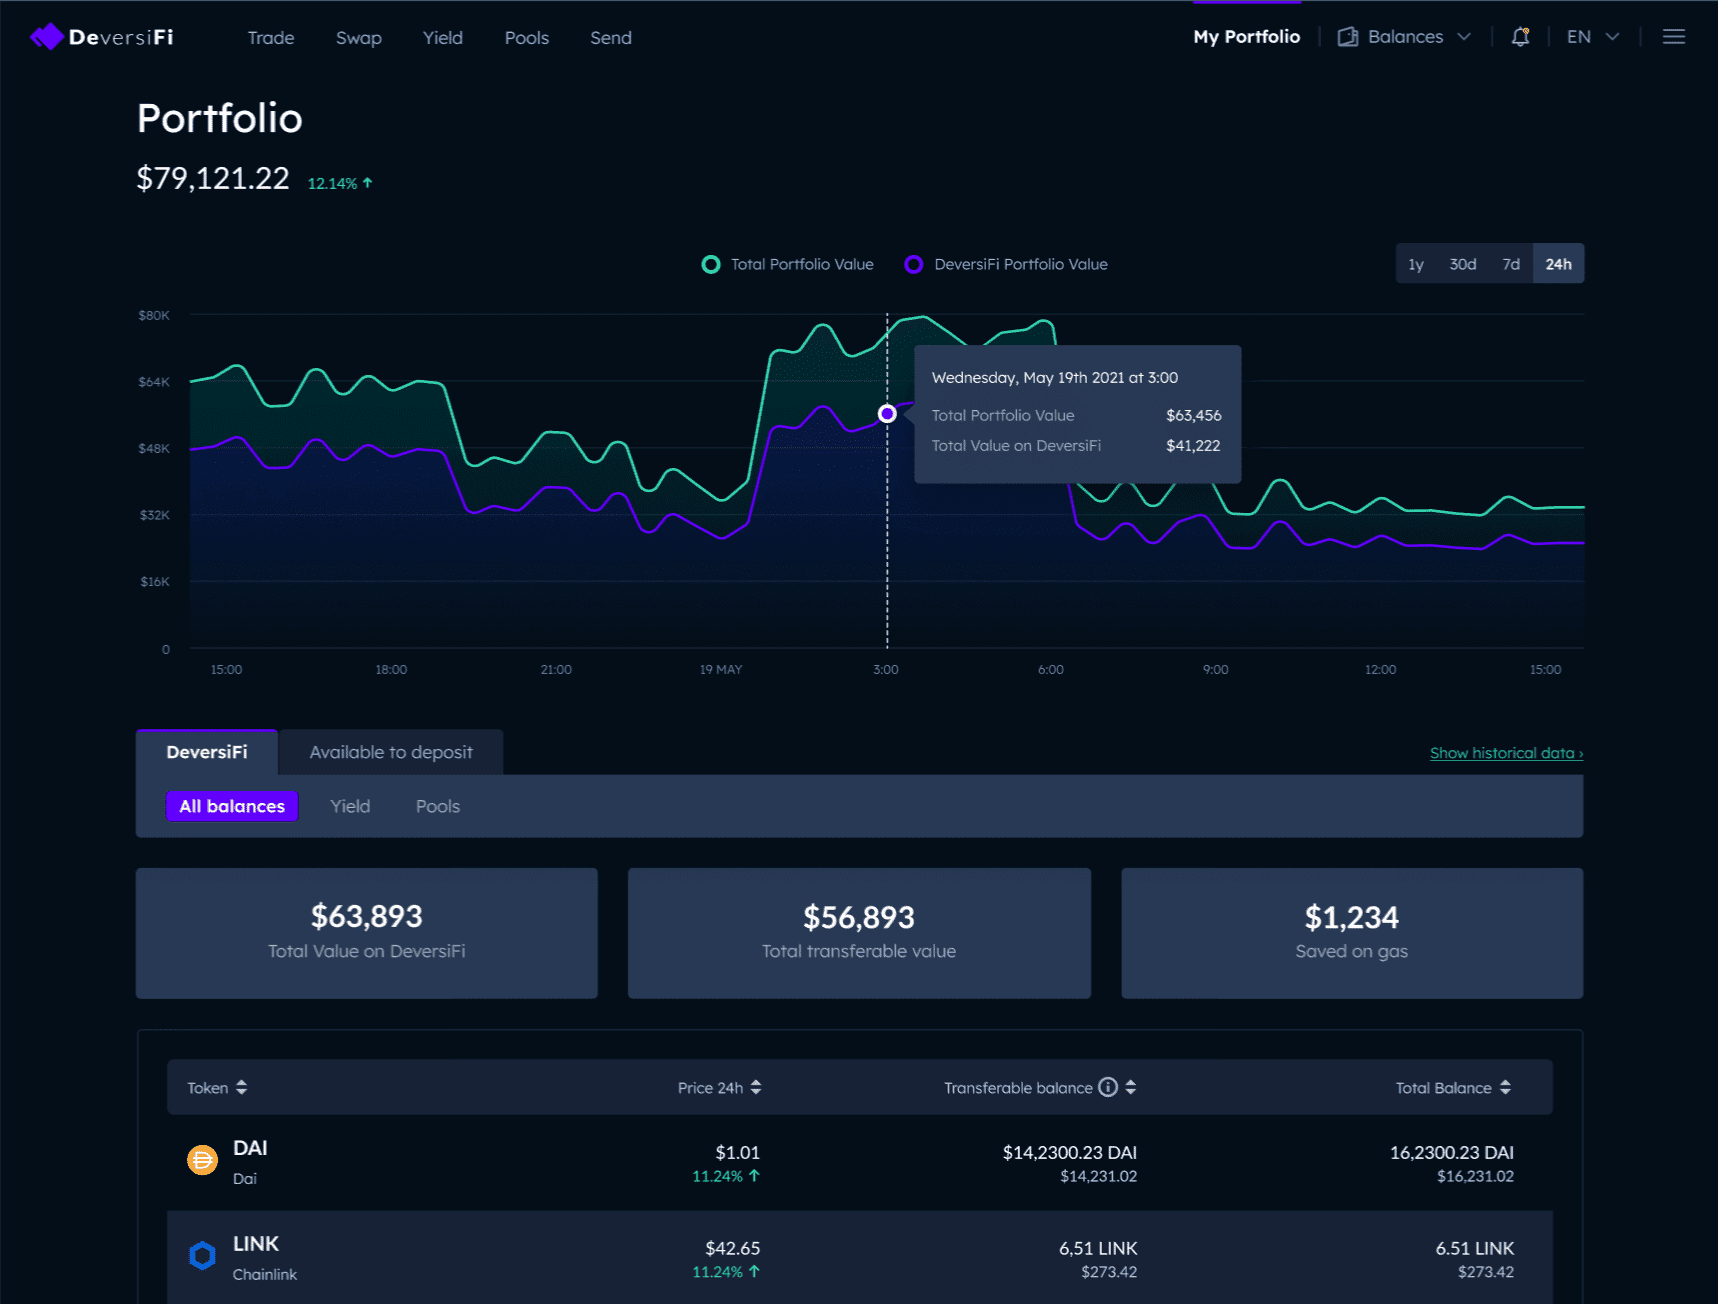Select the 30d chart range
The width and height of the screenshot is (1718, 1304).
click(1463, 264)
